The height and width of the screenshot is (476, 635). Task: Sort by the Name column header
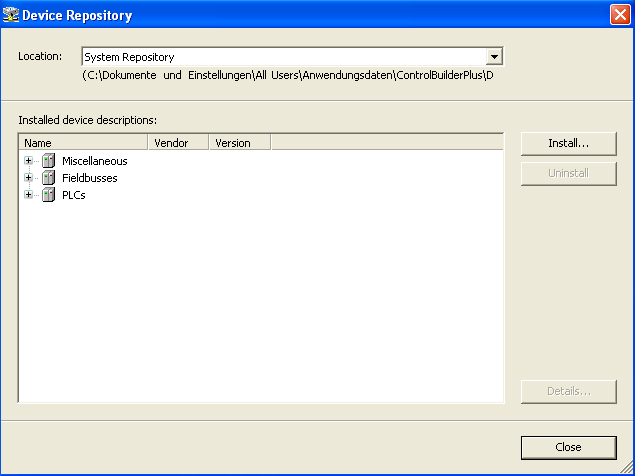pyautogui.click(x=83, y=143)
